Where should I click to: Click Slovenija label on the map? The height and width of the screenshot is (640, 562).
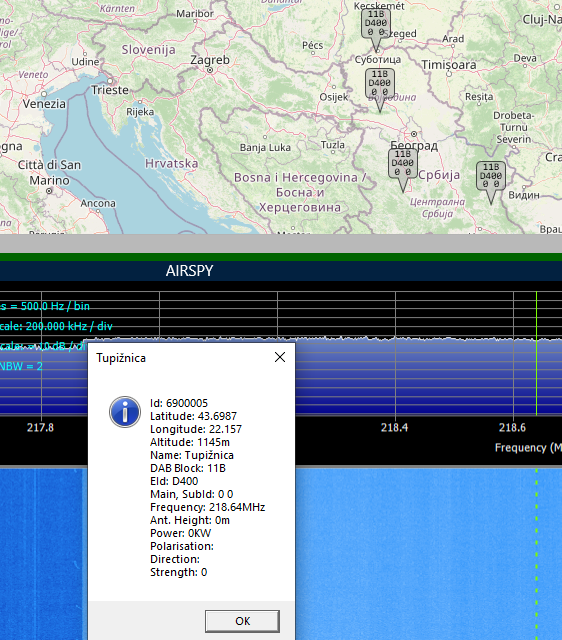pyautogui.click(x=149, y=50)
